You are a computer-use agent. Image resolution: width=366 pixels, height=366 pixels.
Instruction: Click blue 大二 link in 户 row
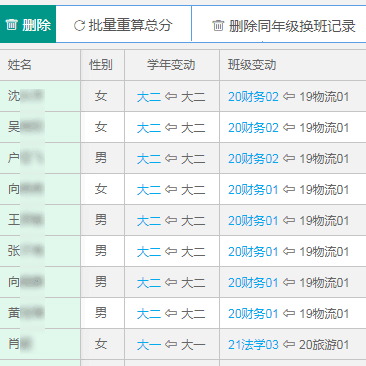149,159
